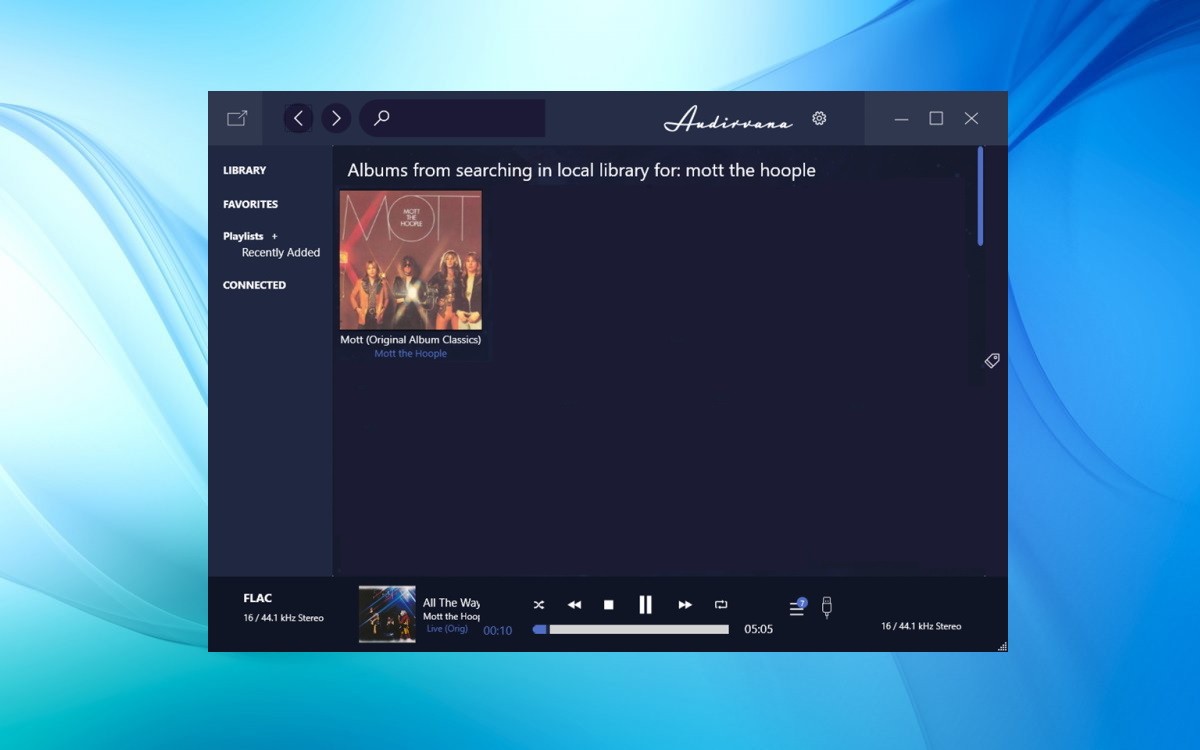Open the play queue list icon

(797, 607)
